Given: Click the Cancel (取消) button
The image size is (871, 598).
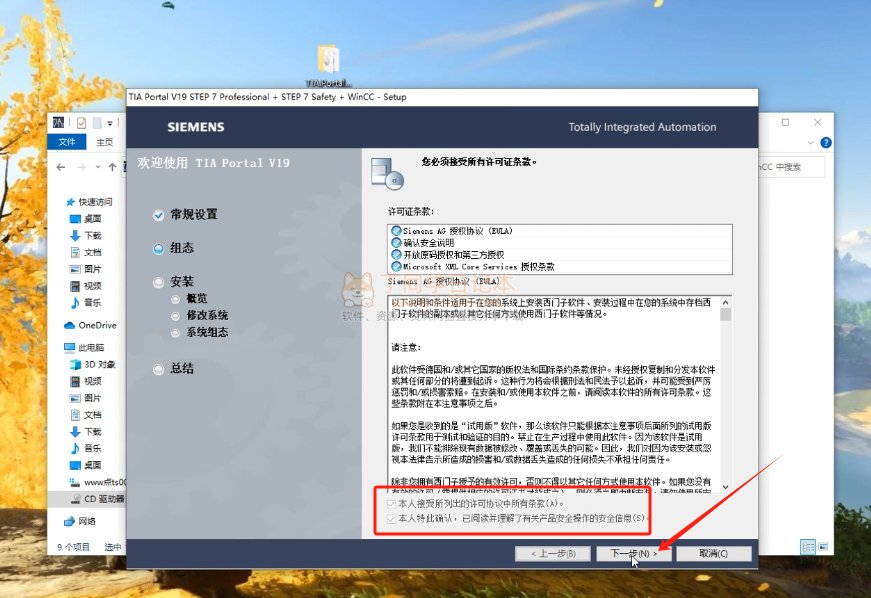Looking at the screenshot, I should [714, 554].
